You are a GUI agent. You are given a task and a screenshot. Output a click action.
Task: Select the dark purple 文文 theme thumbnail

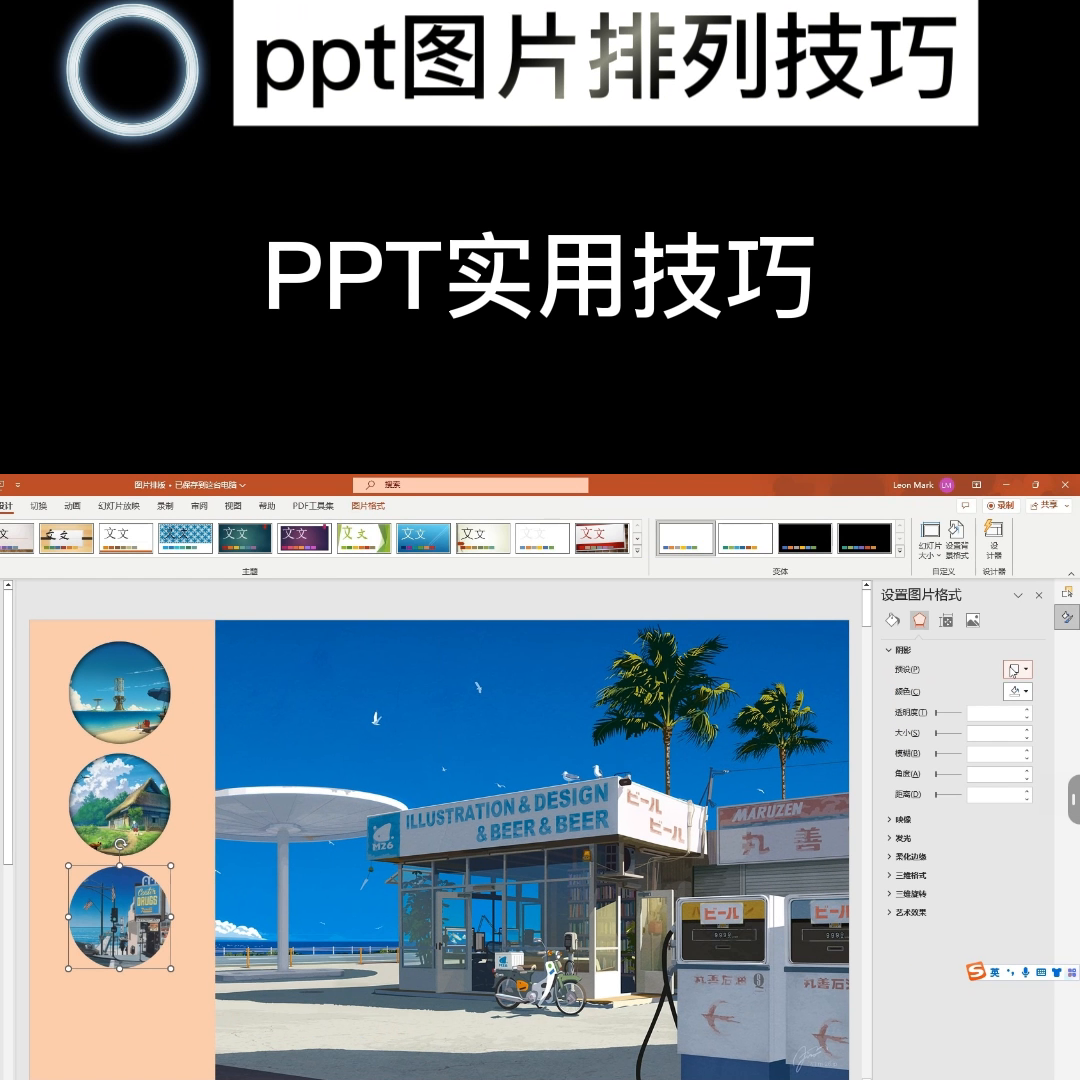coord(304,538)
